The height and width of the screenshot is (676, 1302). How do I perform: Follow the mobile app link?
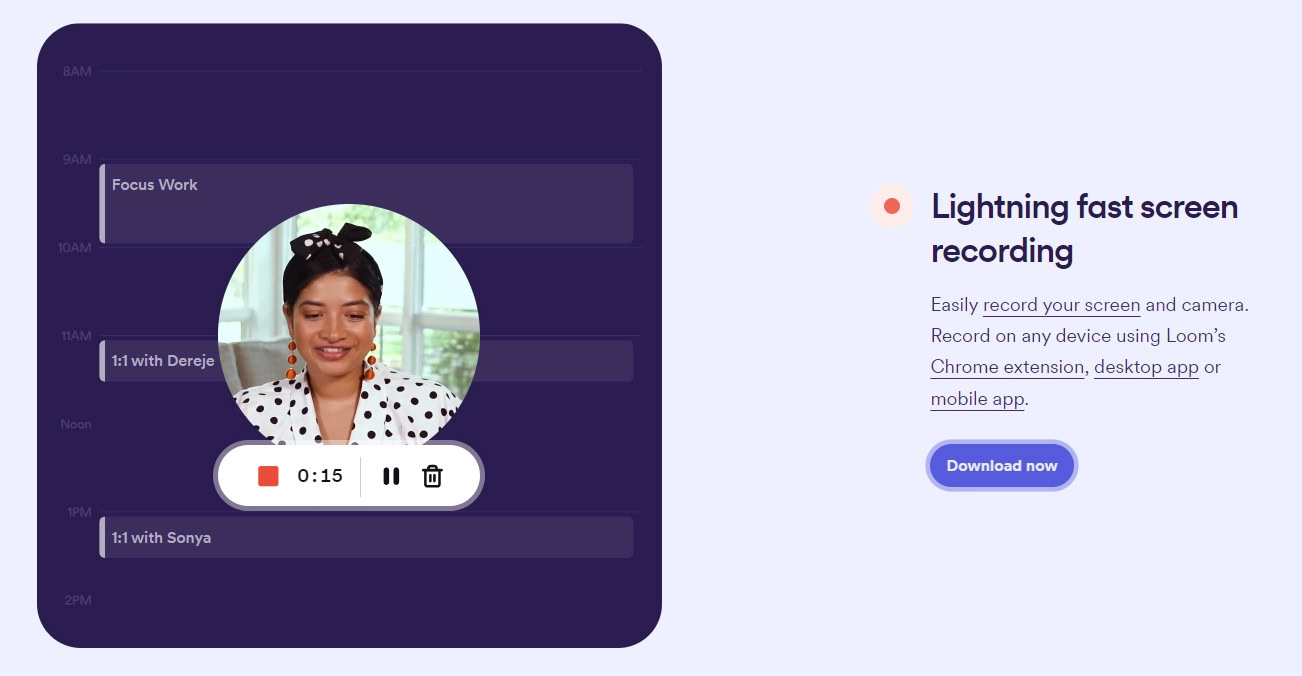pyautogui.click(x=977, y=399)
